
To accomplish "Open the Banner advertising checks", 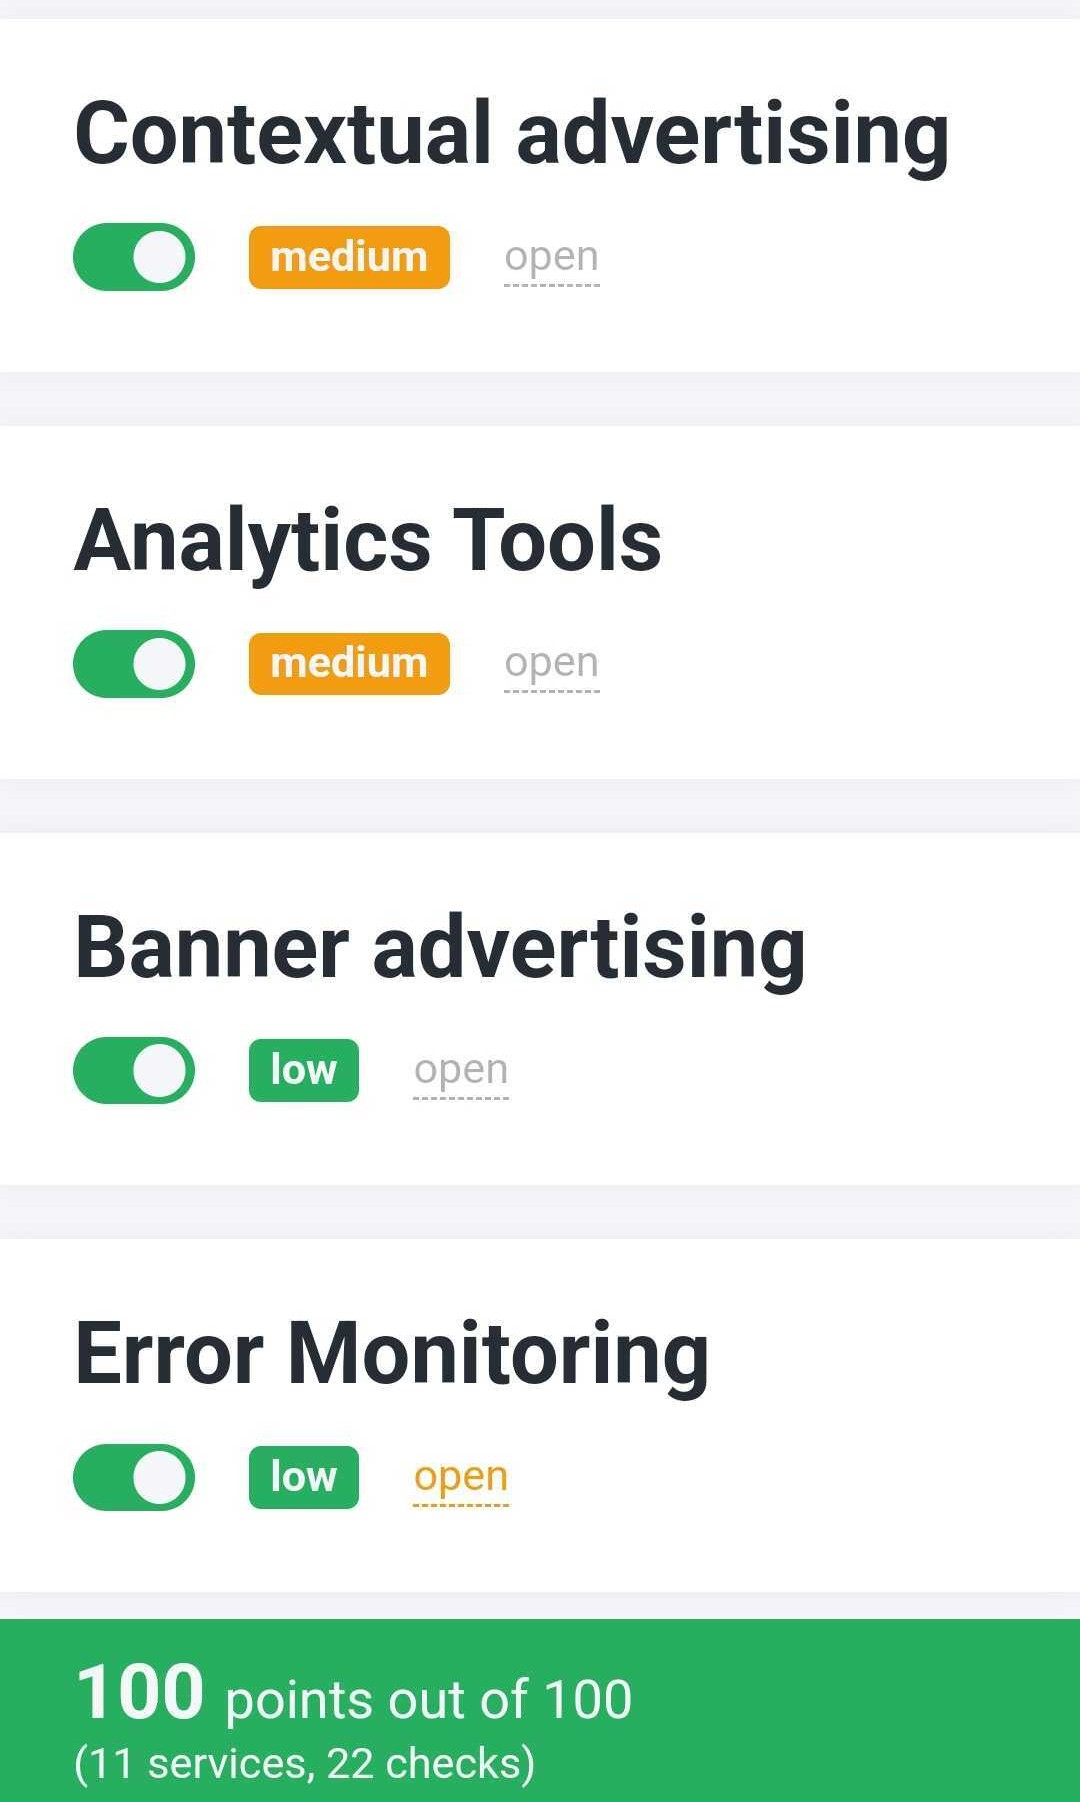I will point(461,1070).
